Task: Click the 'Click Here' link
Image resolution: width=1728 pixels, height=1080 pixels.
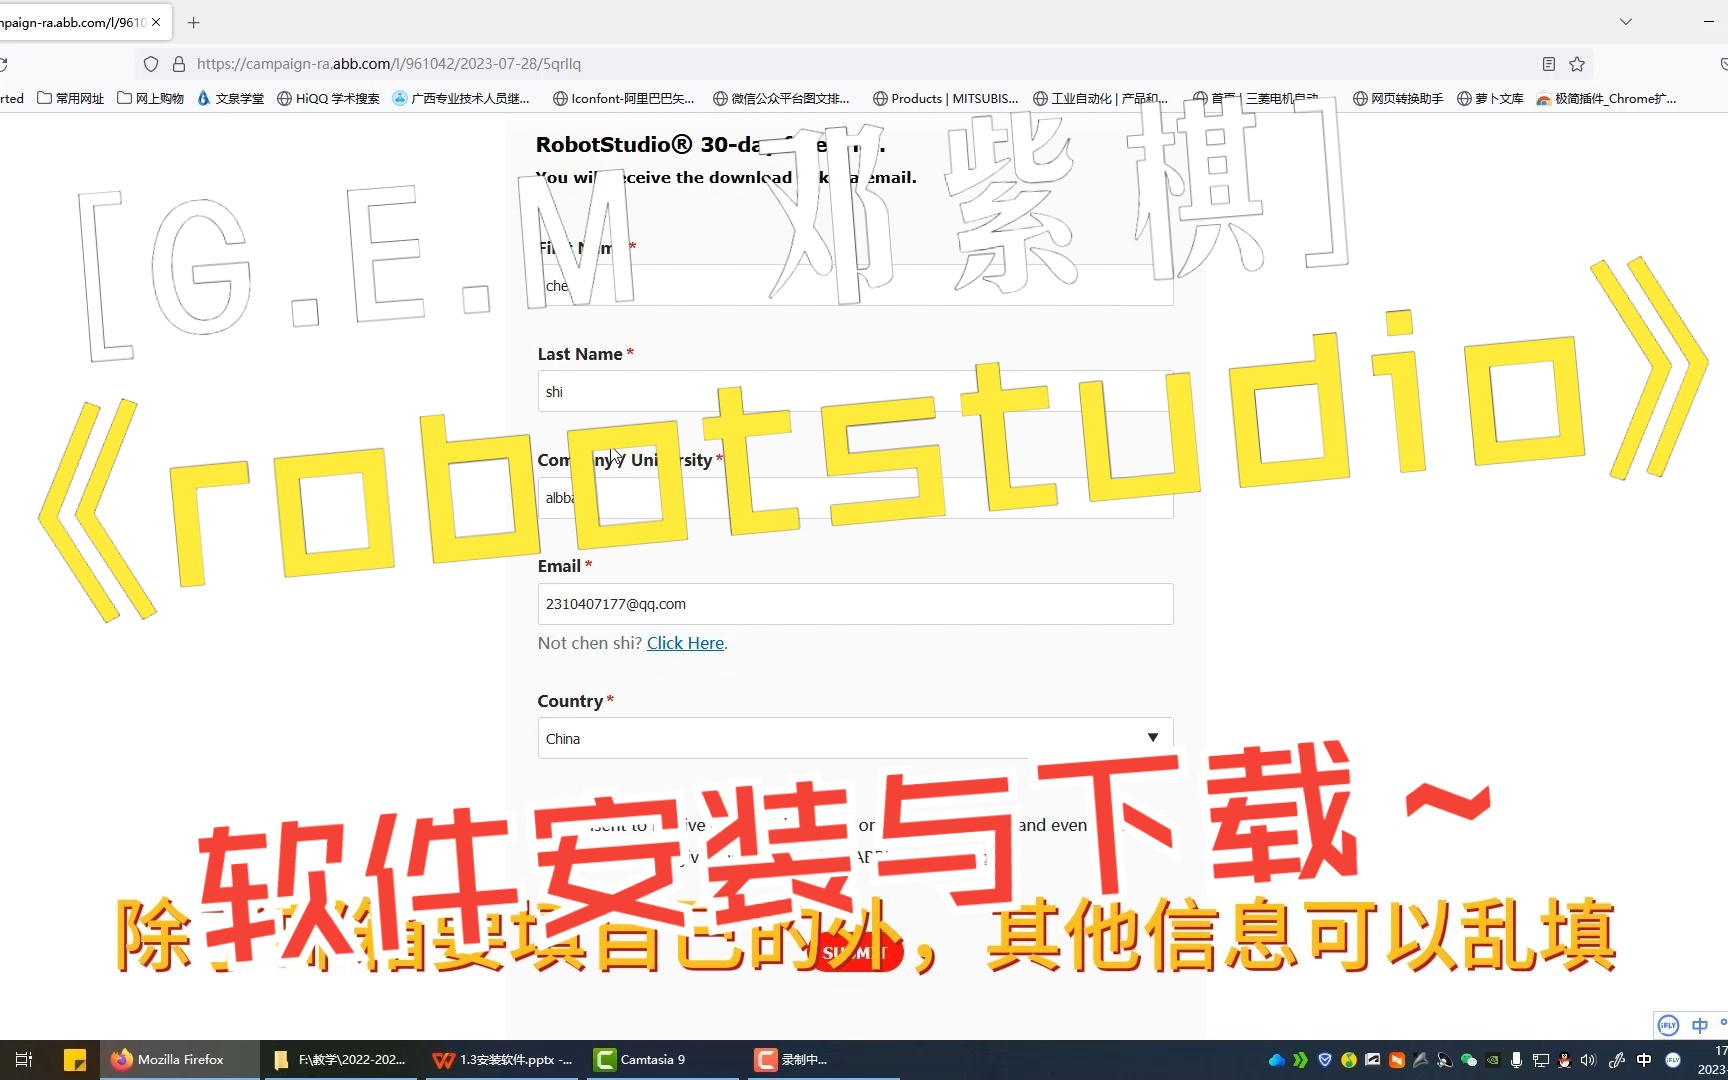Action: (x=685, y=643)
